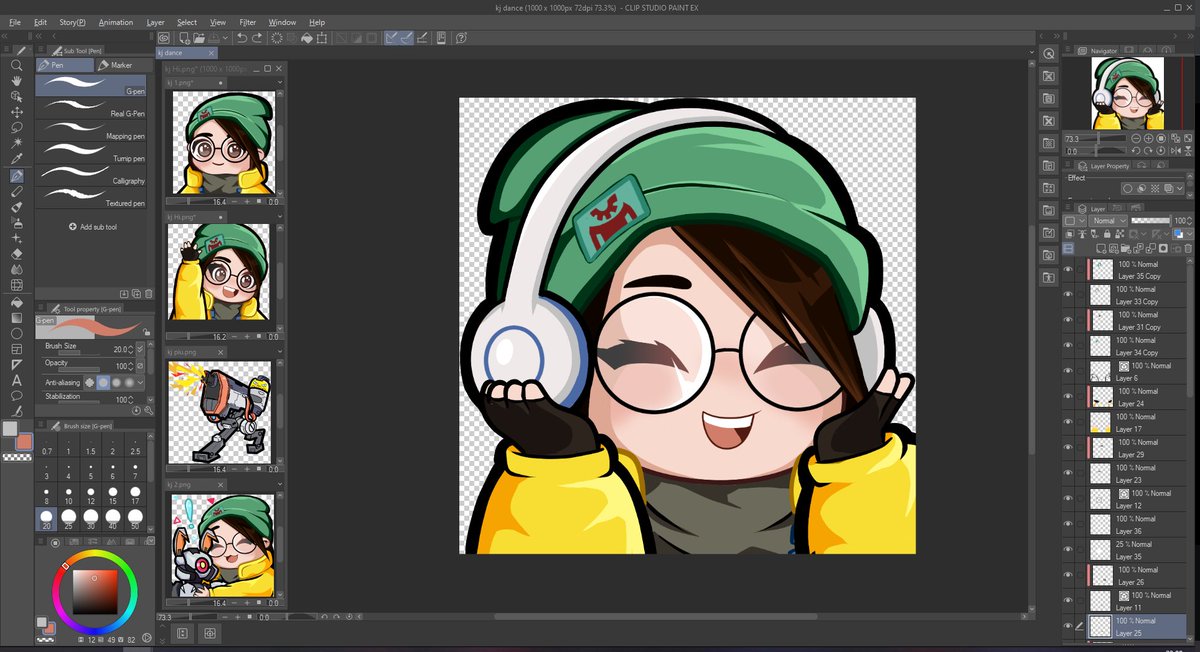The height and width of the screenshot is (652, 1200).
Task: Select strongest anti-aliasing option
Action: [129, 382]
